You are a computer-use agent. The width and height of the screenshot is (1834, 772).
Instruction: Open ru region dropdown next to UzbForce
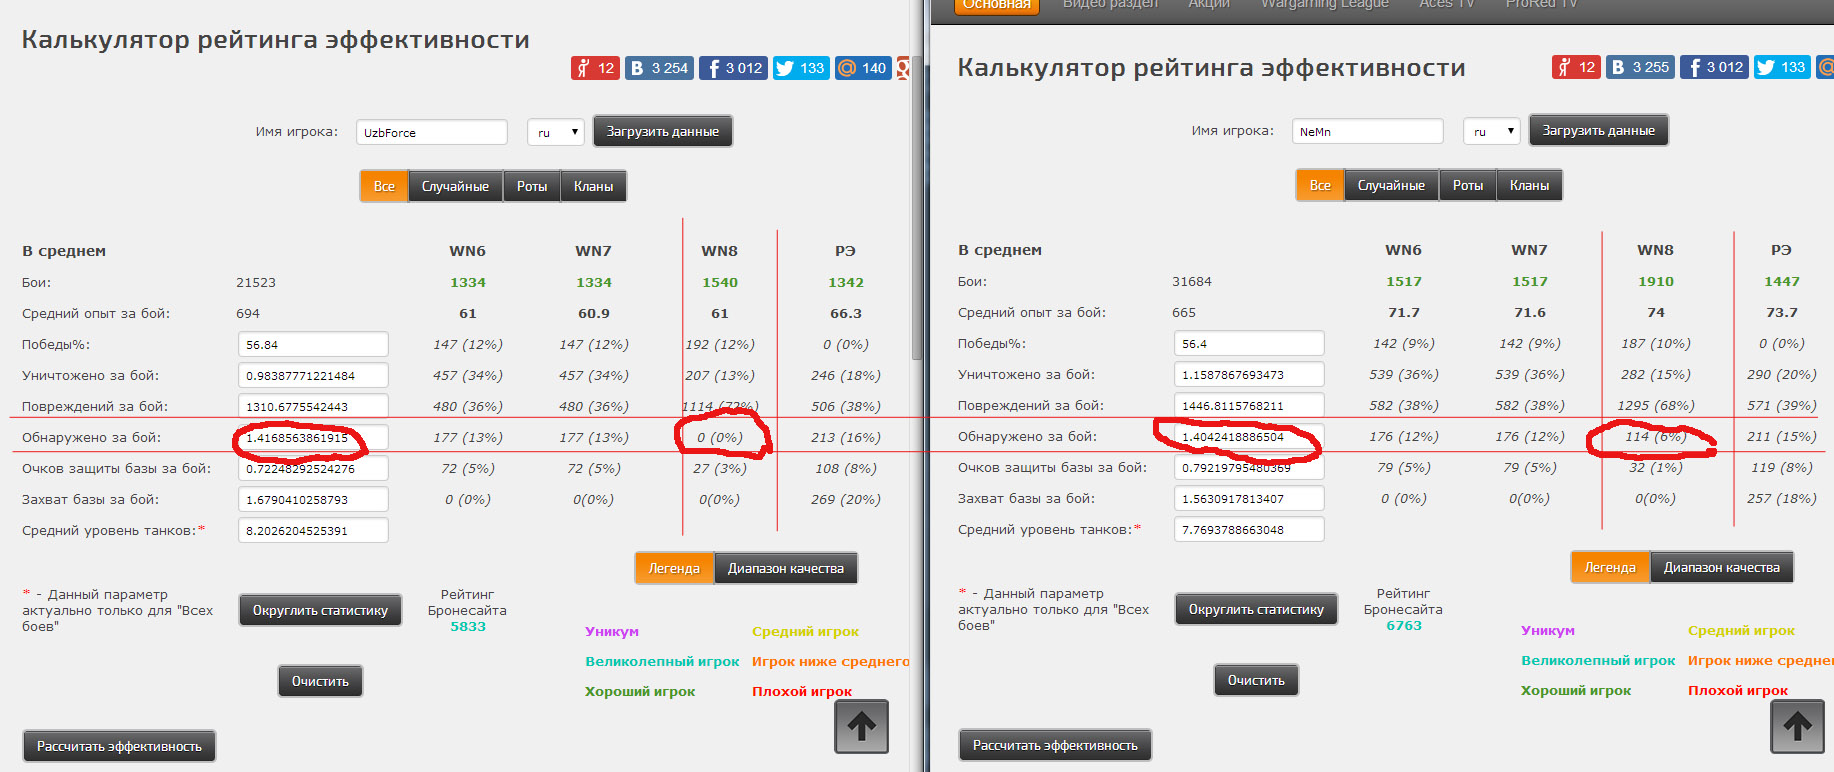point(556,132)
